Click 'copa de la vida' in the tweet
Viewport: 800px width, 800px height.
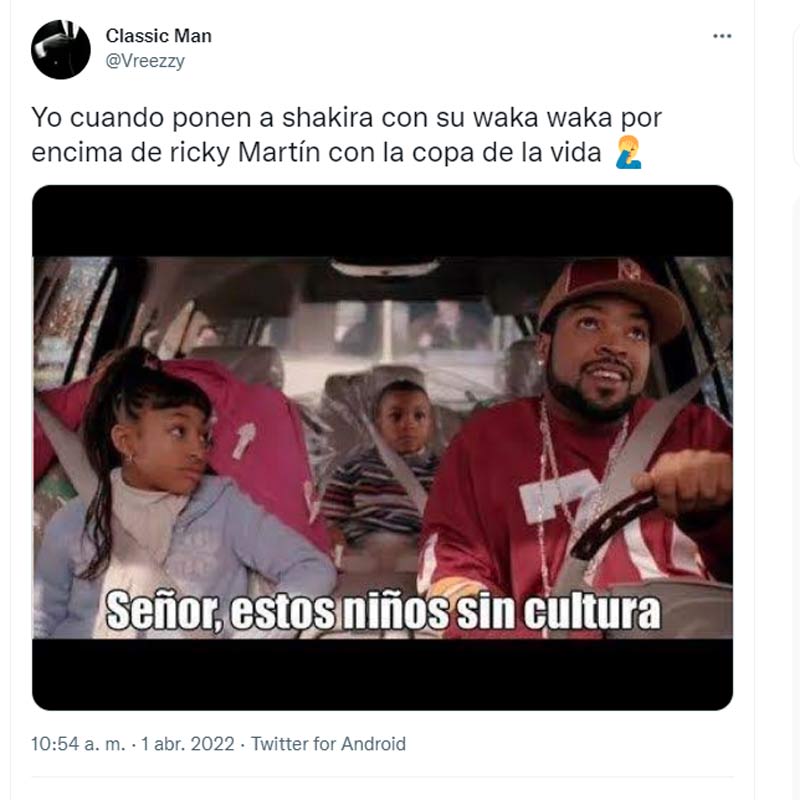[507, 153]
